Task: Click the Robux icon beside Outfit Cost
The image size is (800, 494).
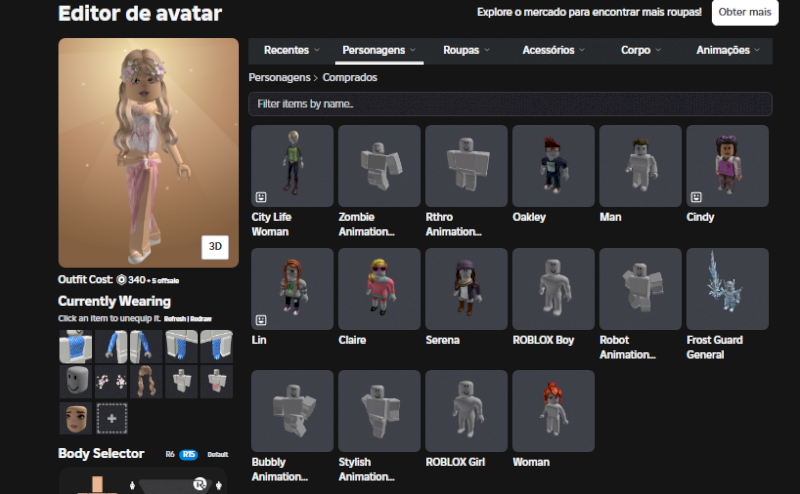Action: click(121, 280)
